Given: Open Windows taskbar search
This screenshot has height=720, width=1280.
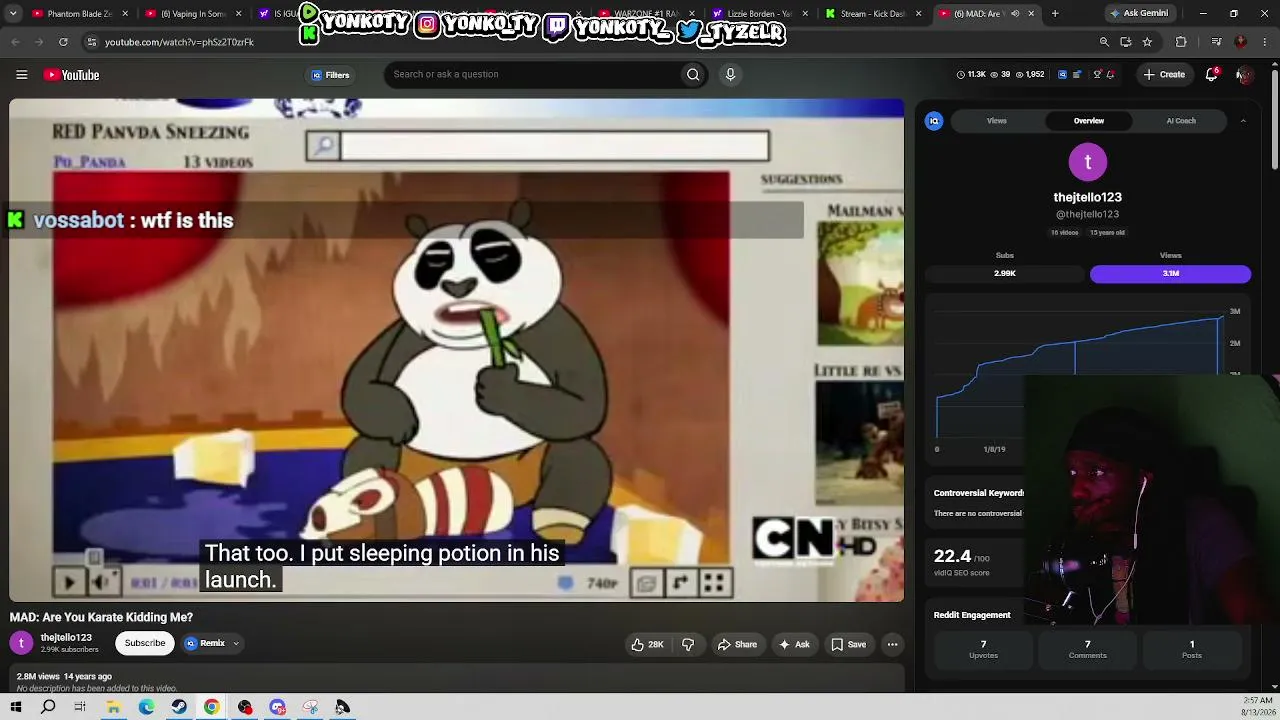Looking at the screenshot, I should coord(48,707).
